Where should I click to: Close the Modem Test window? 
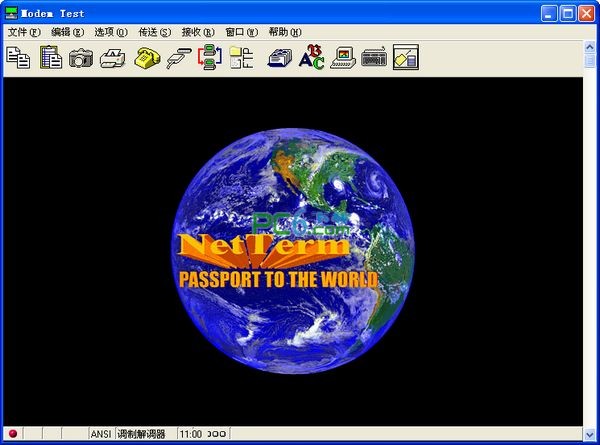click(x=586, y=13)
